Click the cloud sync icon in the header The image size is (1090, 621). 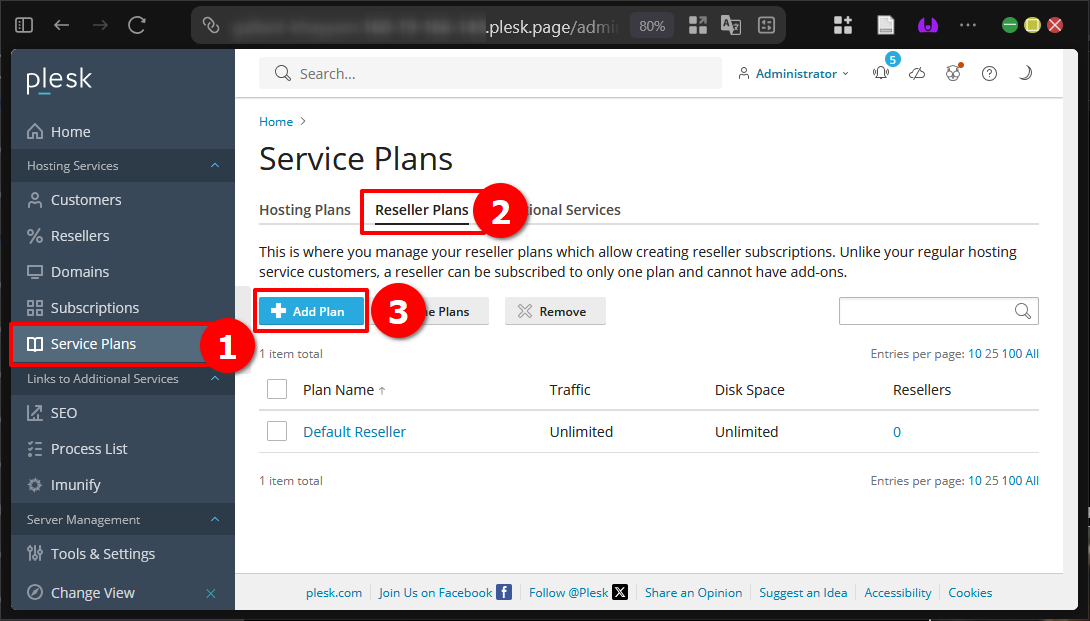tap(917, 73)
